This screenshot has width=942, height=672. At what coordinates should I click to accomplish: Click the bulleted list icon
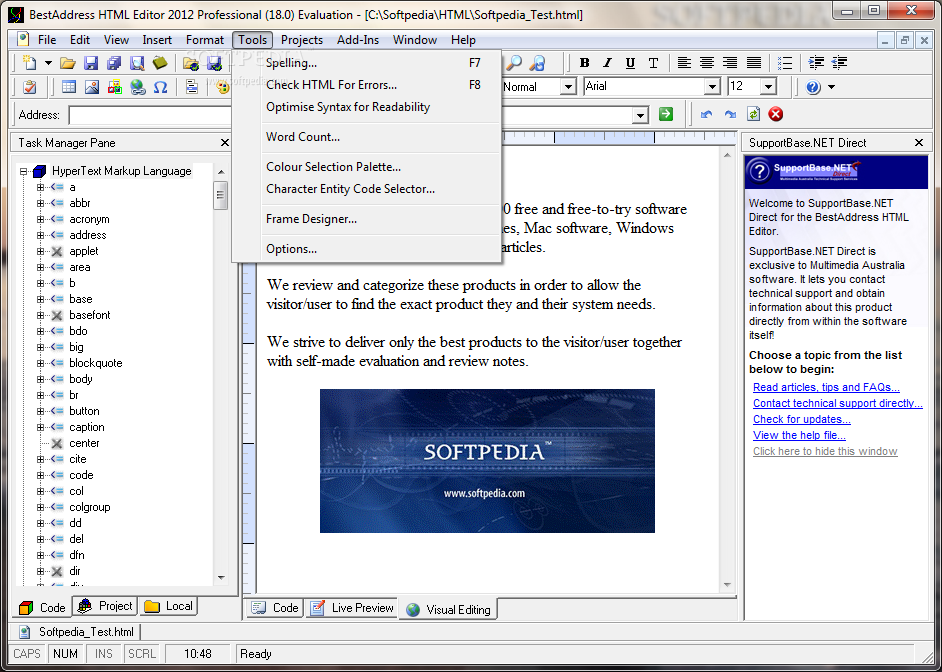(785, 62)
